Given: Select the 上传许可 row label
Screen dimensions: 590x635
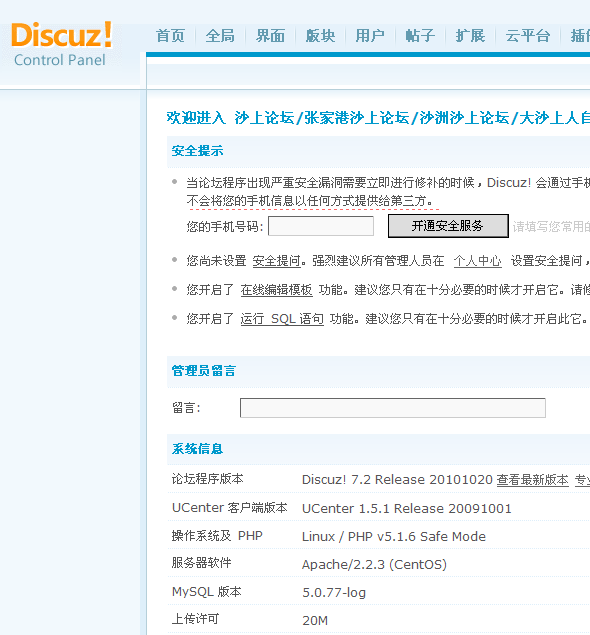Looking at the screenshot, I should click(x=195, y=619).
